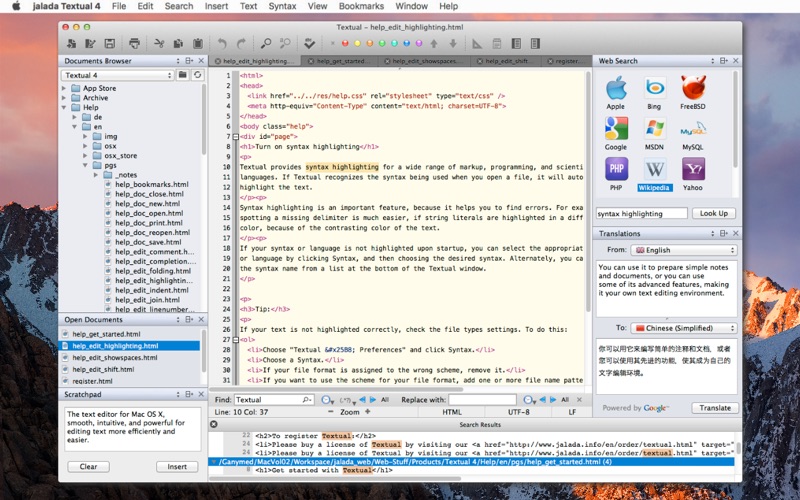Open the To Chinese (Simplified) dropdown
Screen dimensions: 800x500
[x=684, y=328]
